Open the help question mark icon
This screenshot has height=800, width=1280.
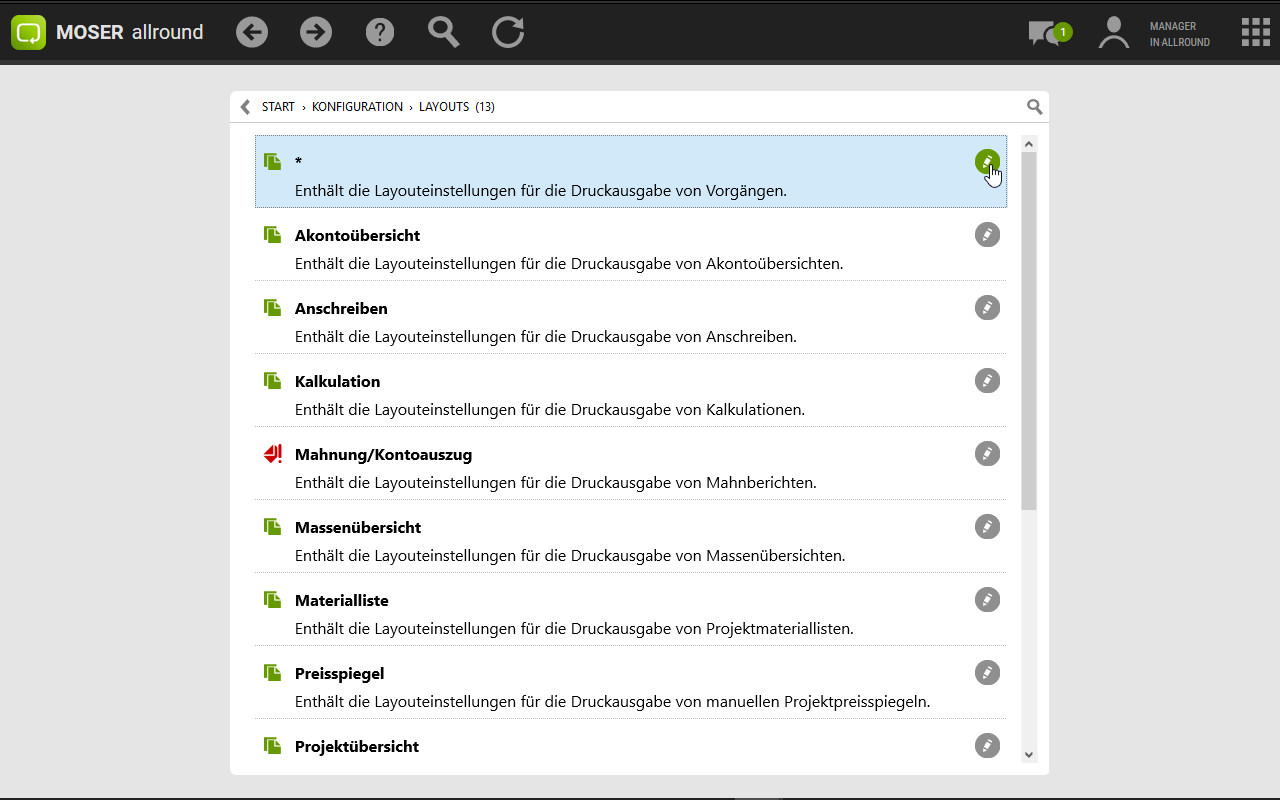(380, 32)
